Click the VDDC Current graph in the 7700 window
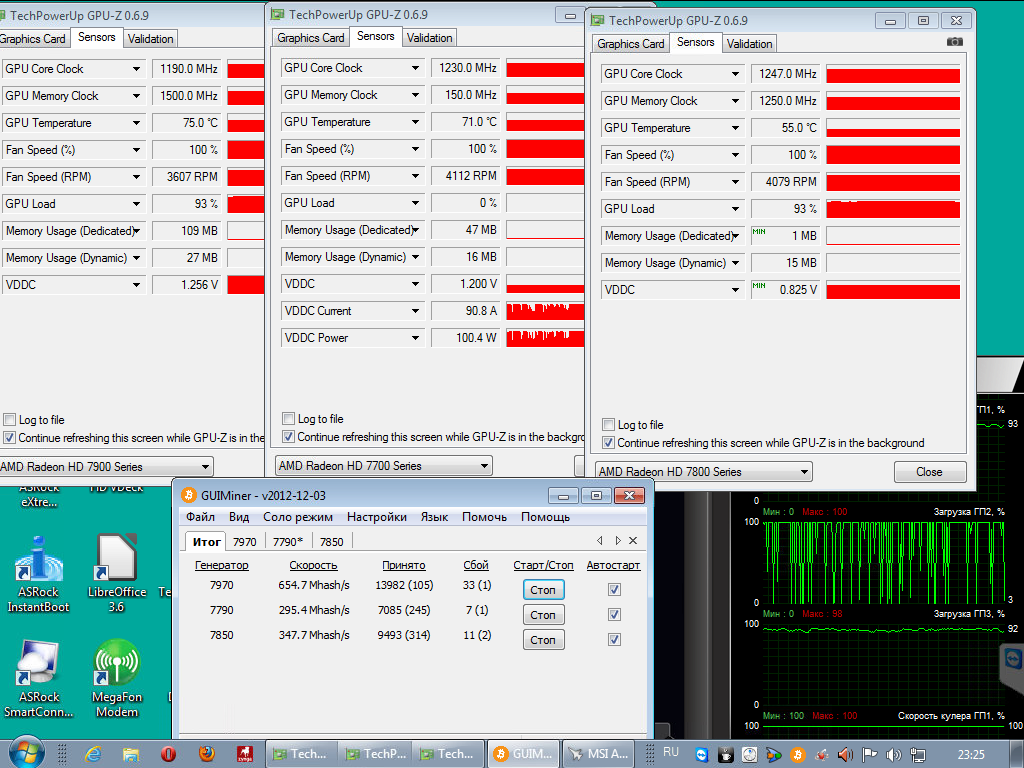Screen dimensions: 1024x768 point(545,311)
